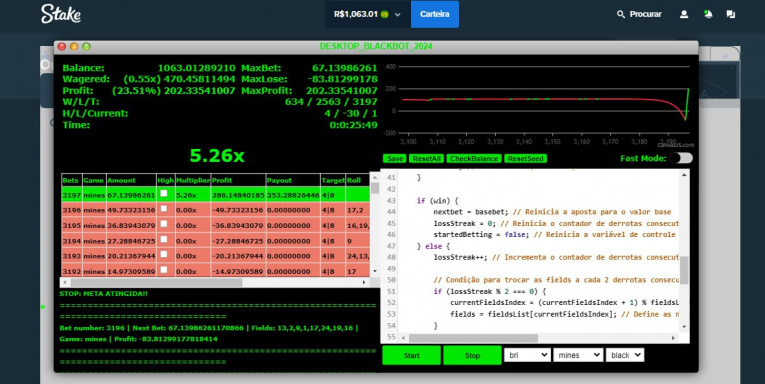
Task: Open the user profile icon
Action: [x=684, y=14]
